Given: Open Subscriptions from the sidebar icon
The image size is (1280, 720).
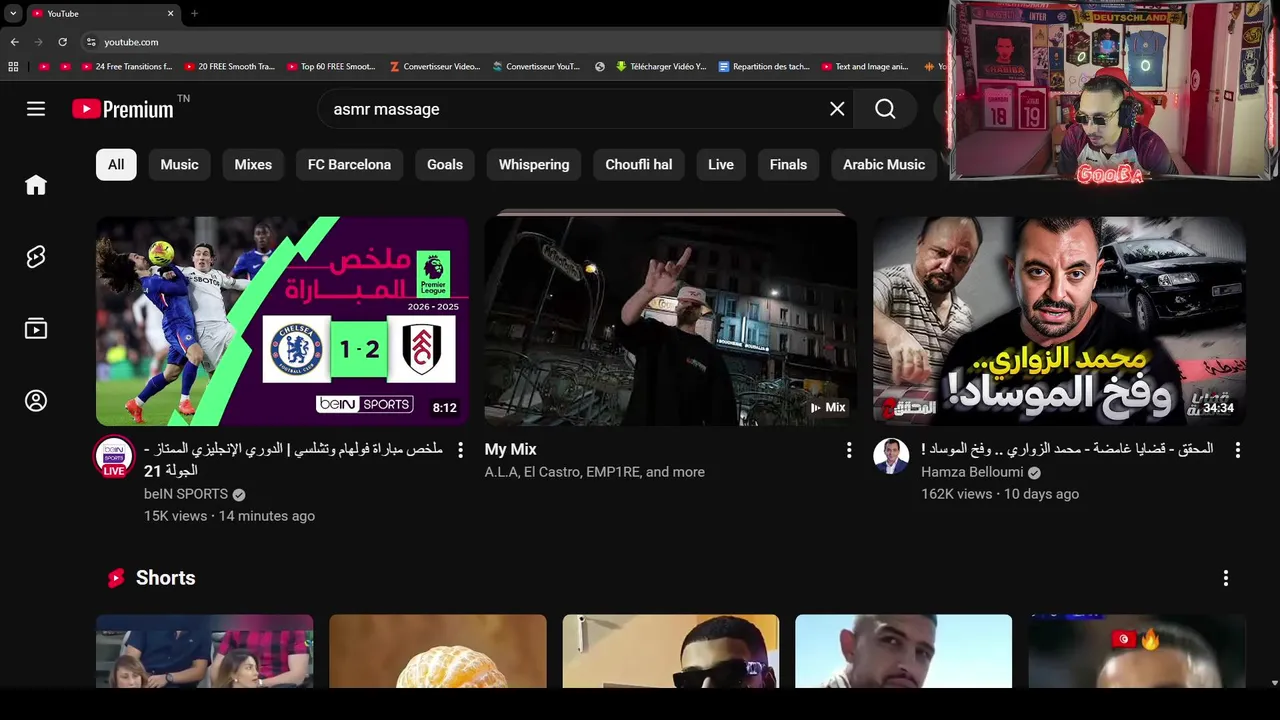Looking at the screenshot, I should [36, 329].
